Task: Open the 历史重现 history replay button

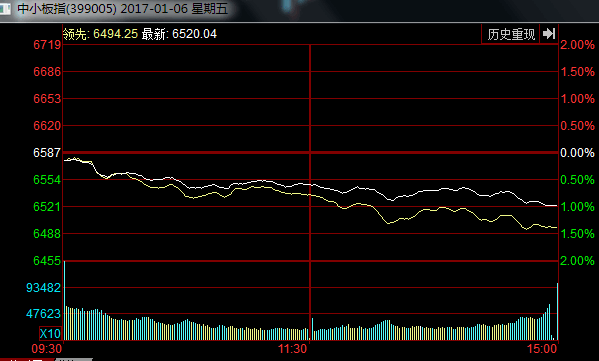Action: click(511, 34)
